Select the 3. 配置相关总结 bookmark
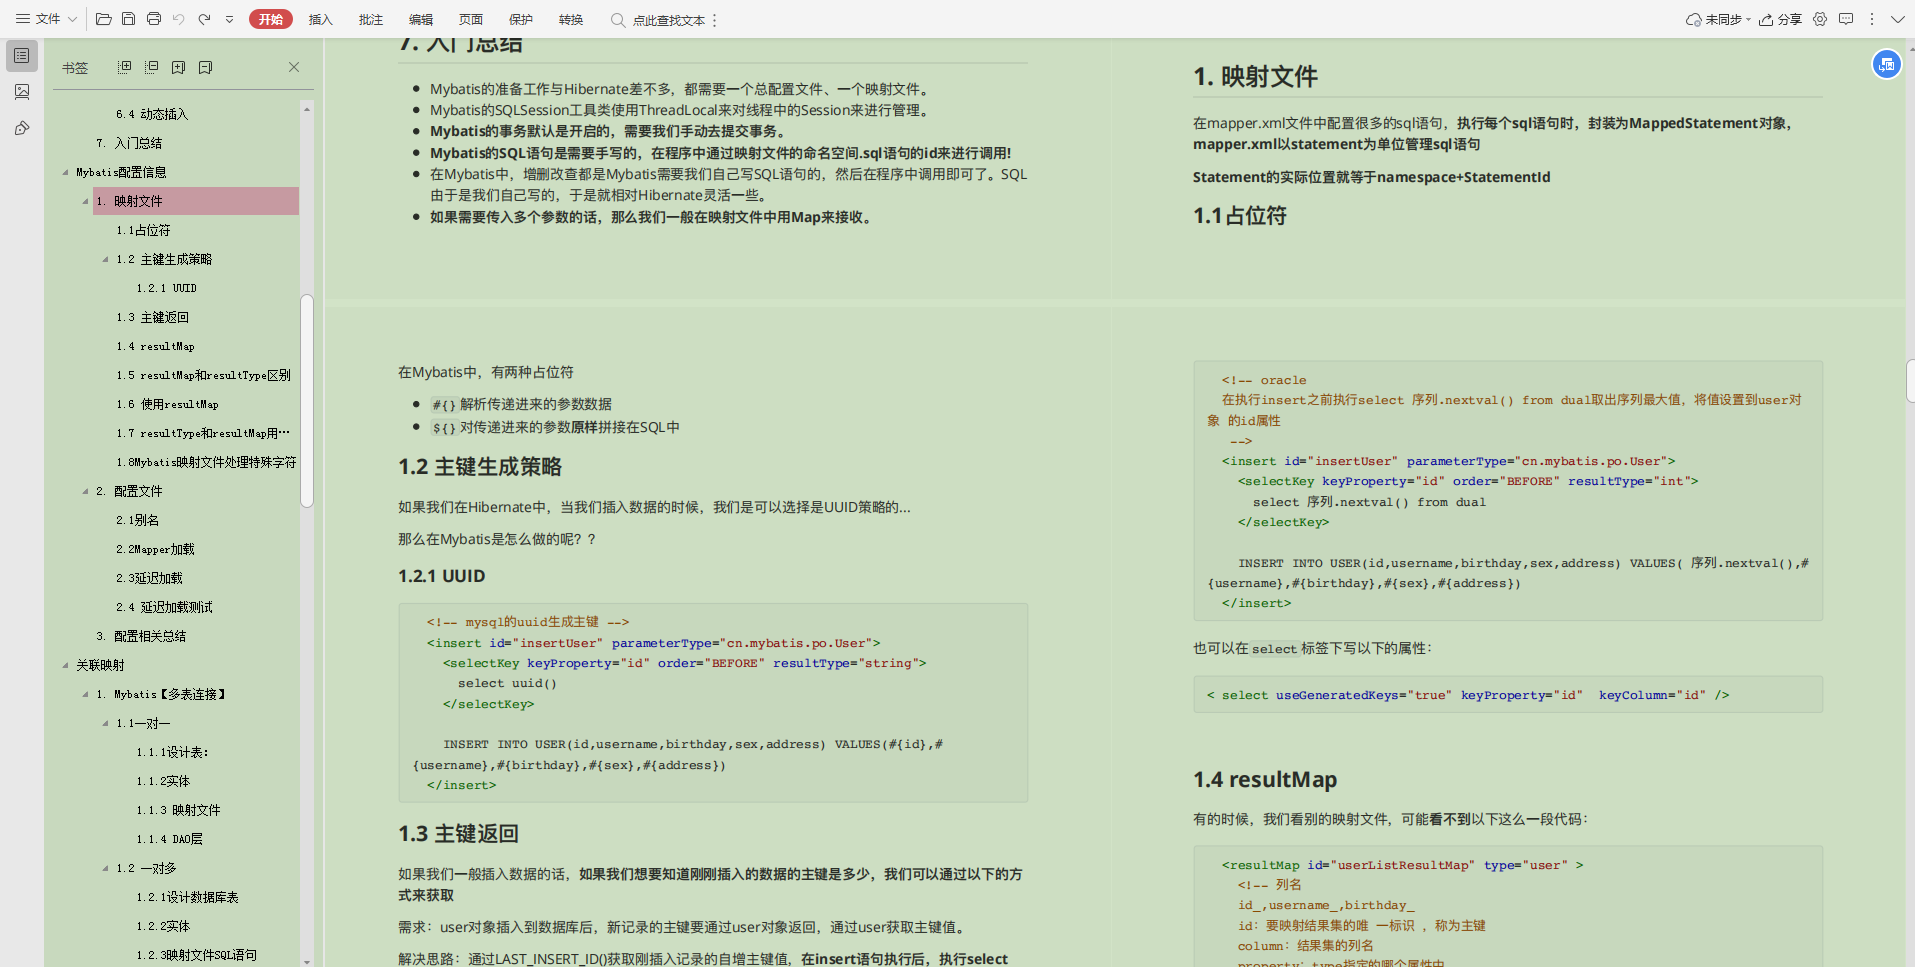Image resolution: width=1915 pixels, height=967 pixels. click(141, 636)
